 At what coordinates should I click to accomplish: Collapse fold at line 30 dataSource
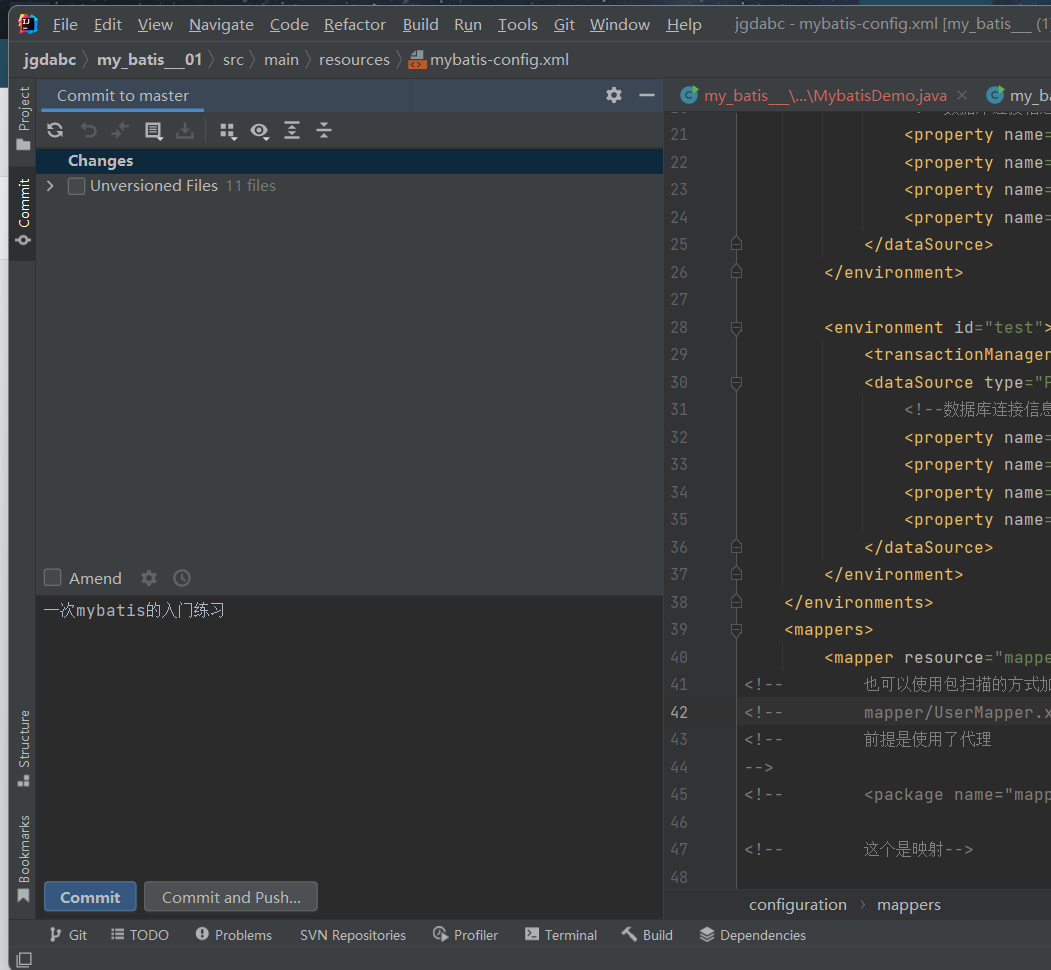(736, 383)
